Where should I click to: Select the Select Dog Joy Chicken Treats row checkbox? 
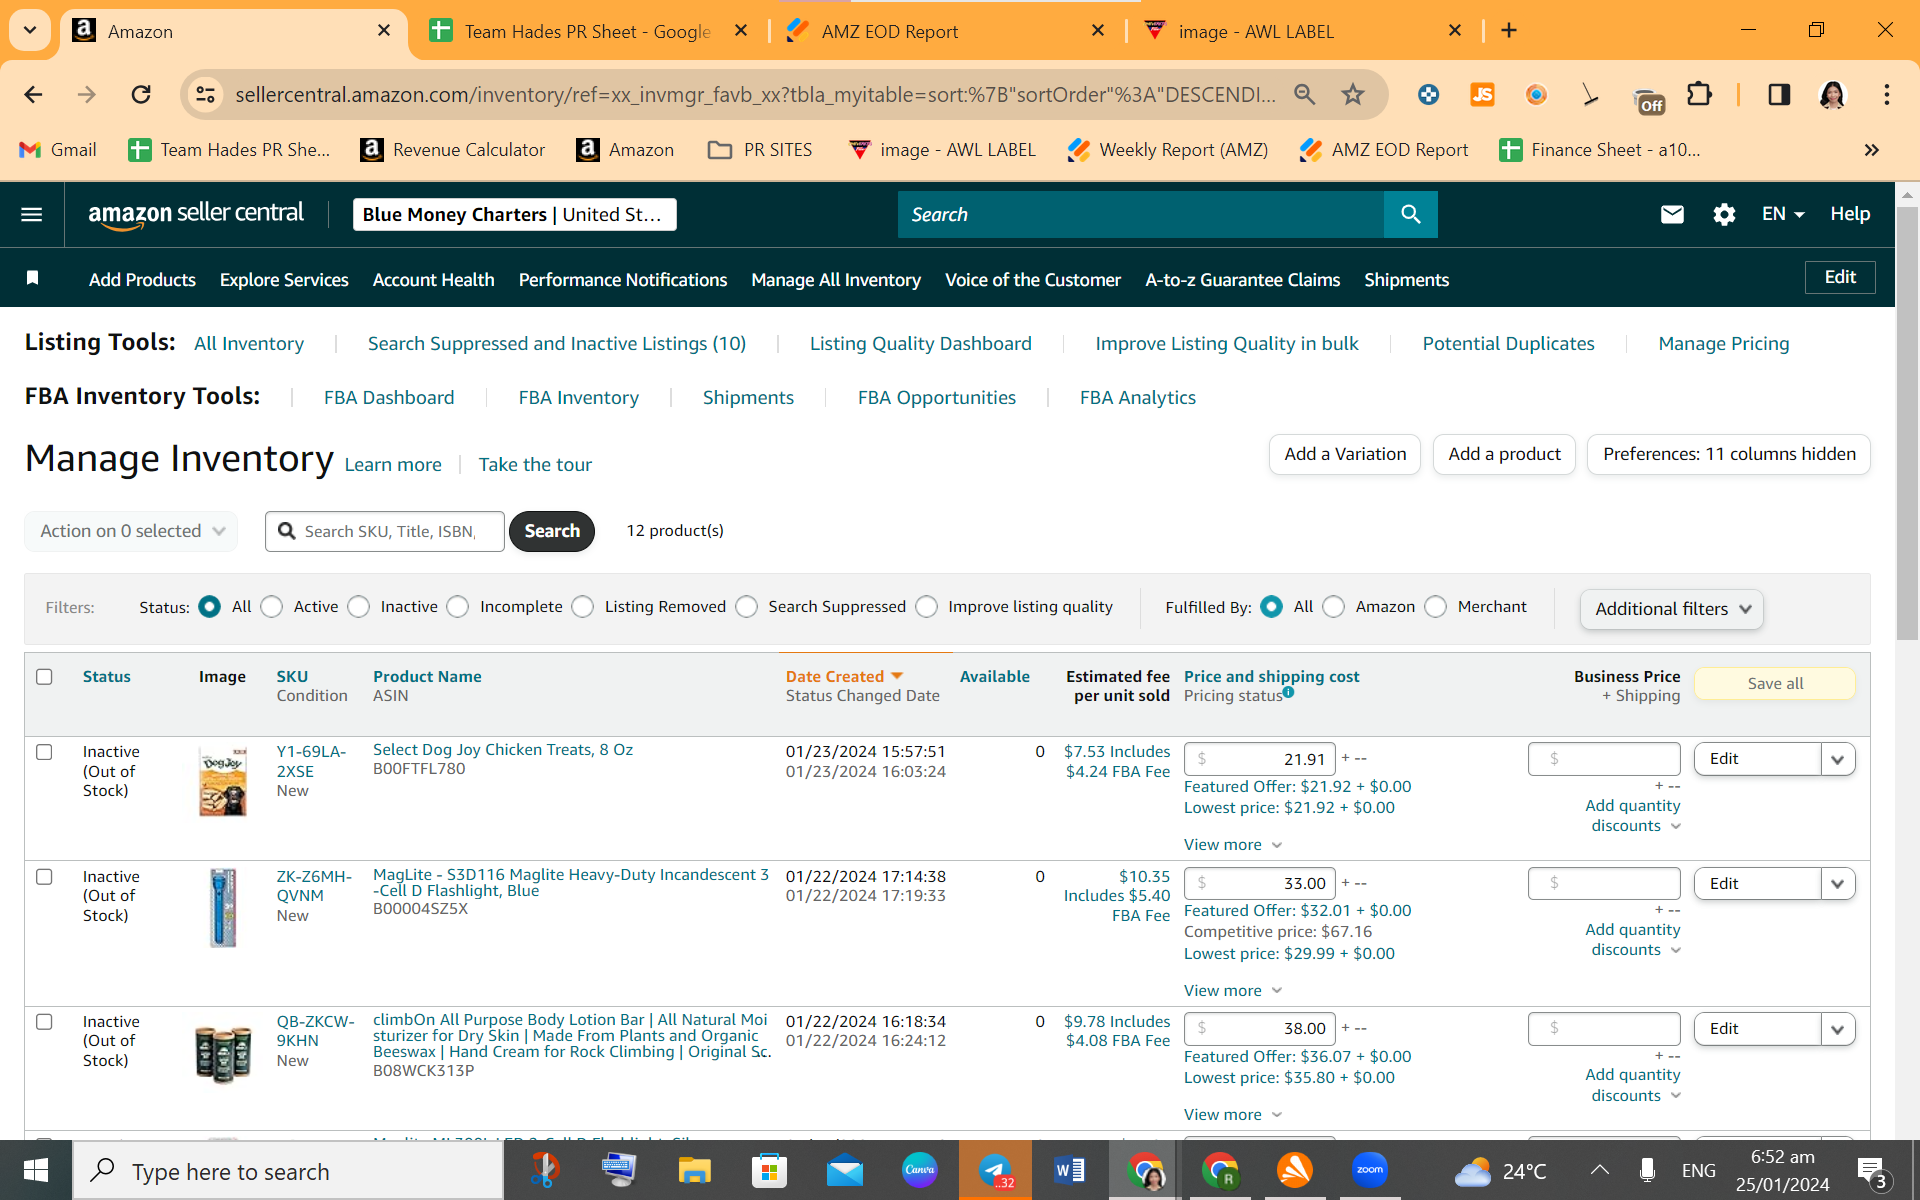pos(44,752)
